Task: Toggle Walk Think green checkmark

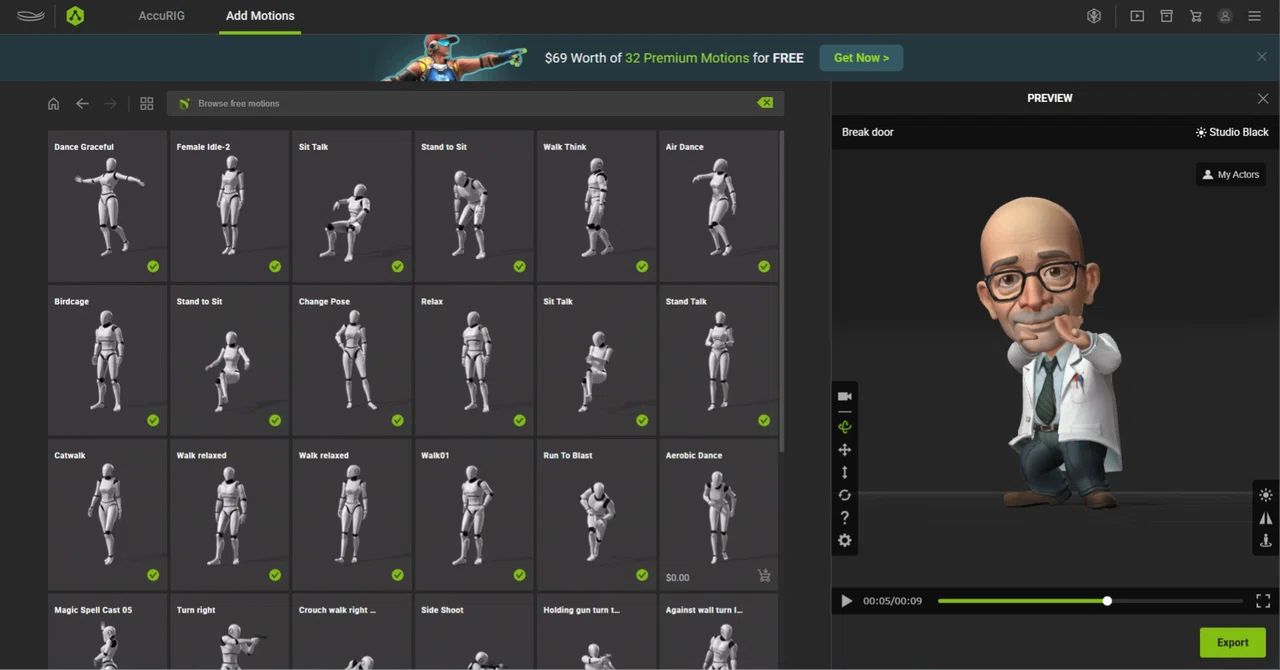Action: [642, 266]
